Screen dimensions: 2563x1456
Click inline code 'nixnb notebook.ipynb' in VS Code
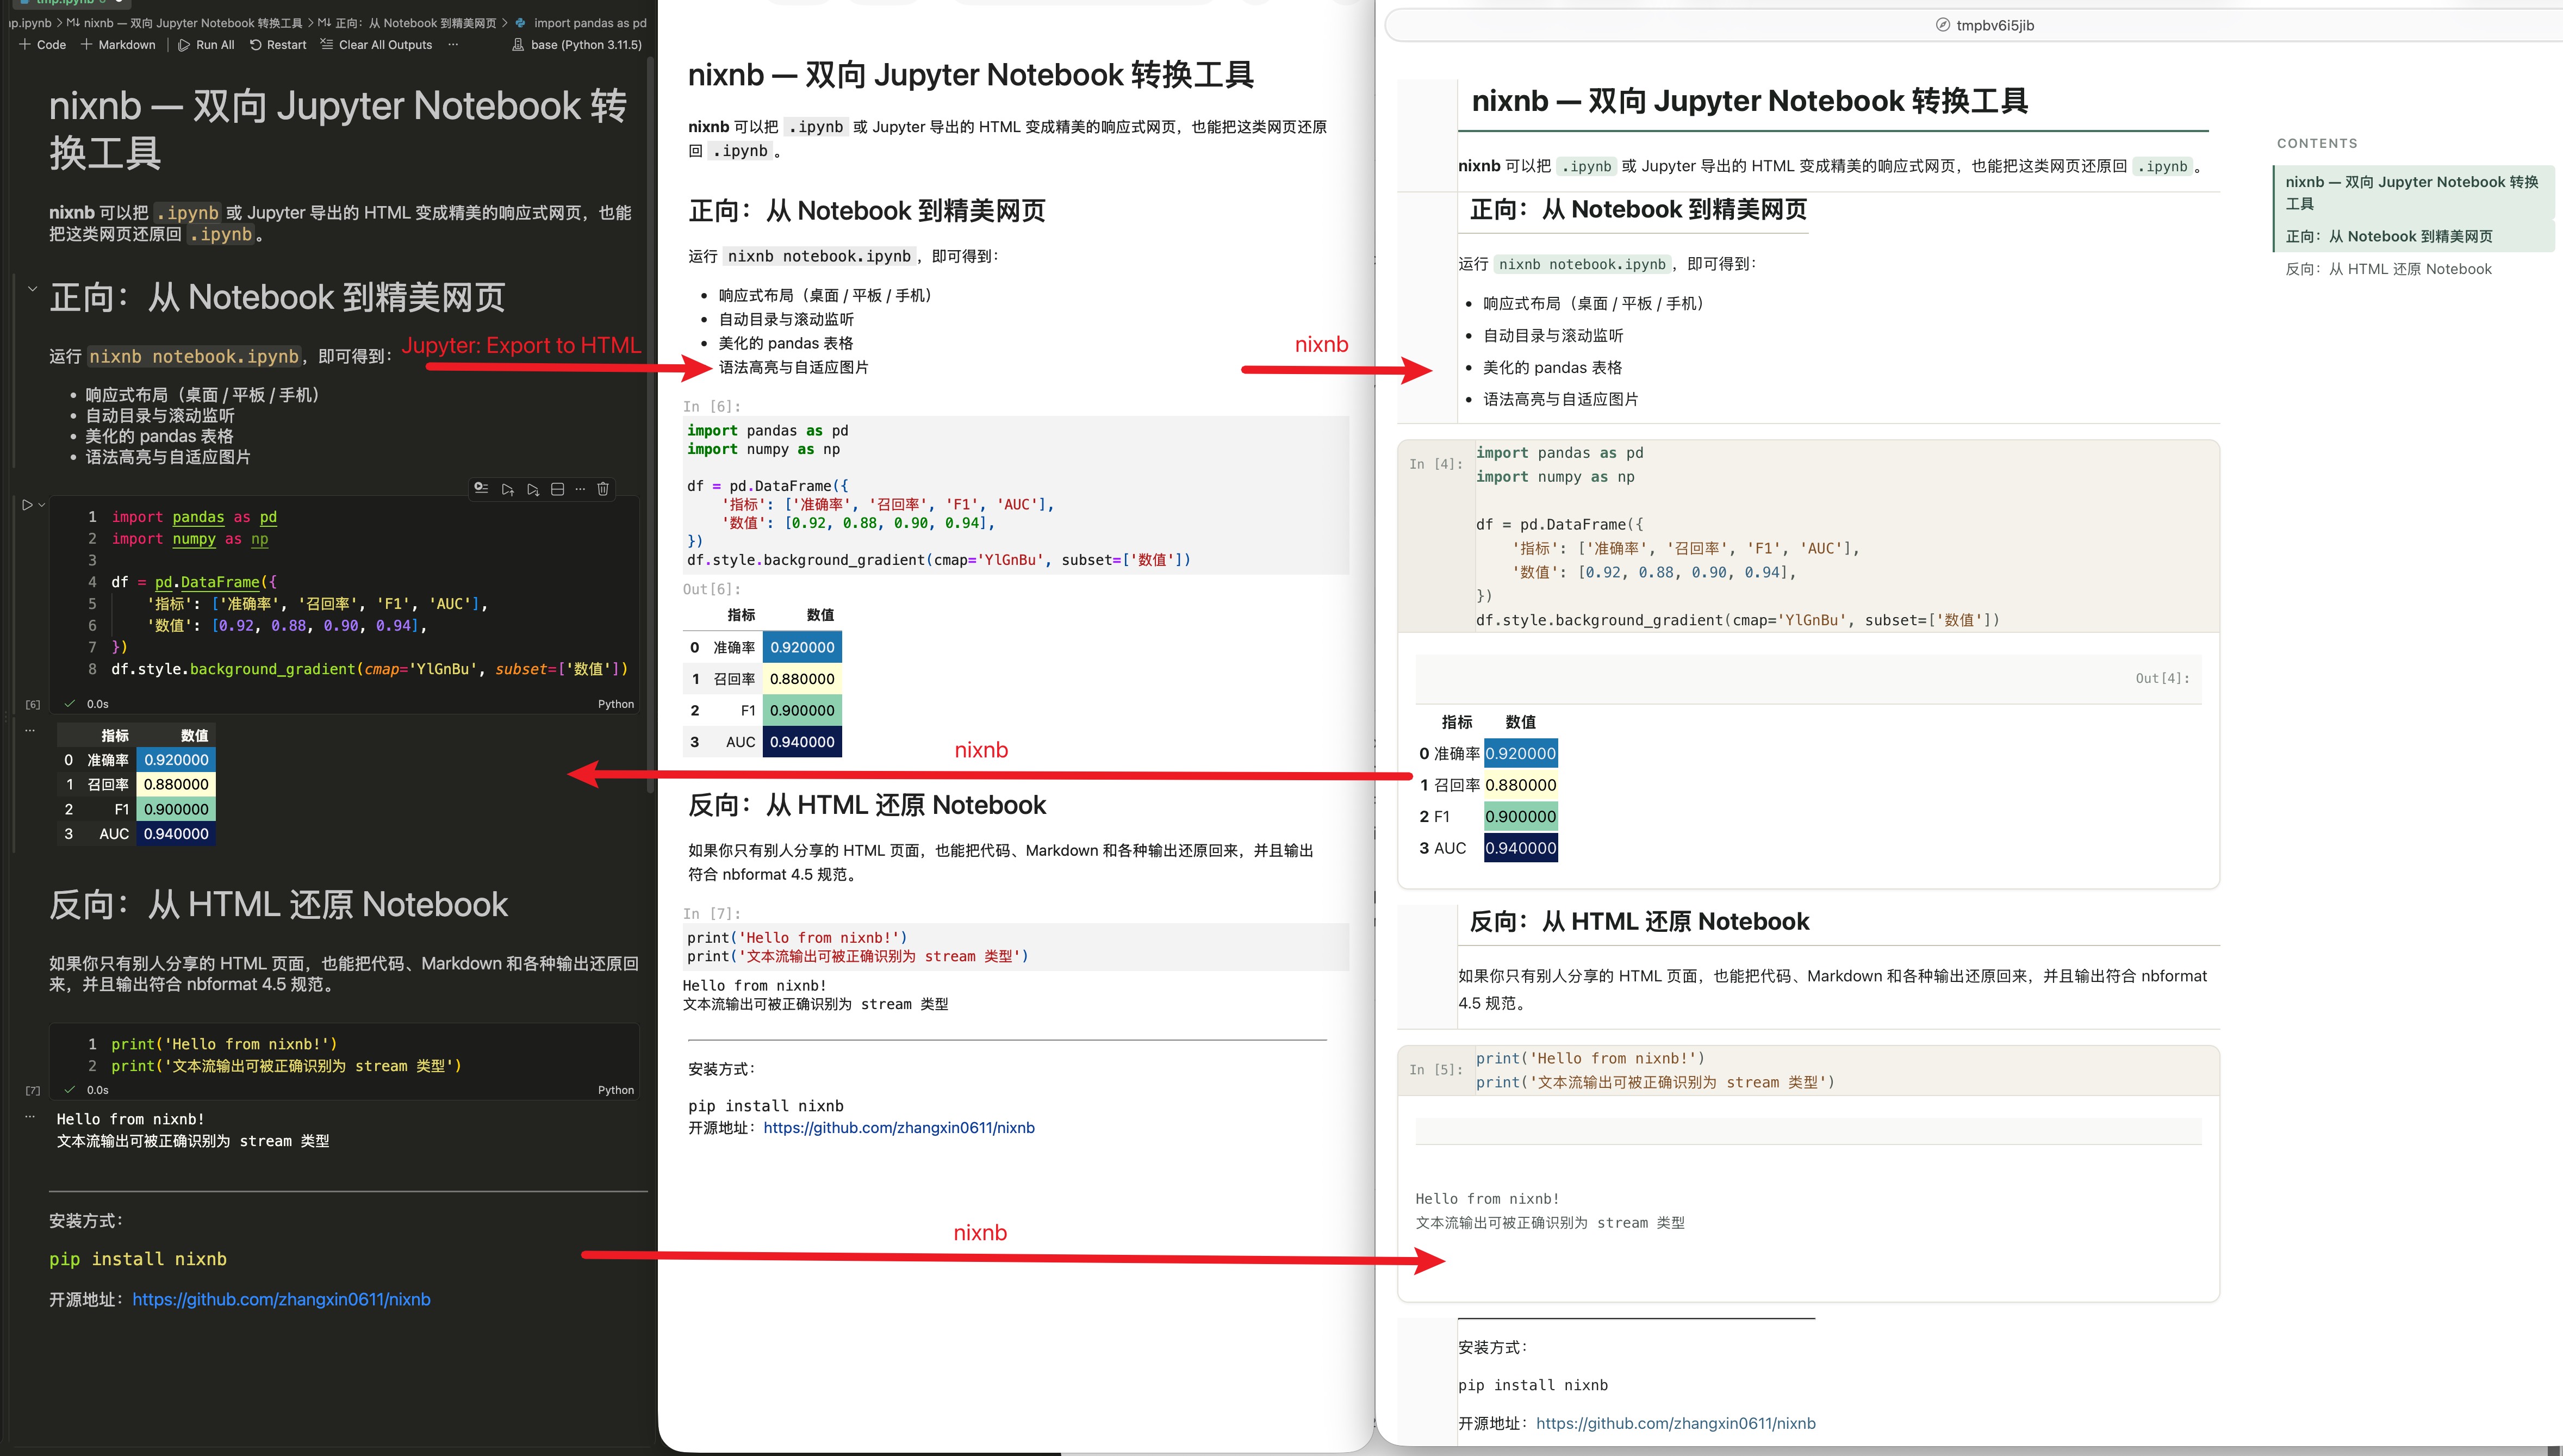pos(194,357)
